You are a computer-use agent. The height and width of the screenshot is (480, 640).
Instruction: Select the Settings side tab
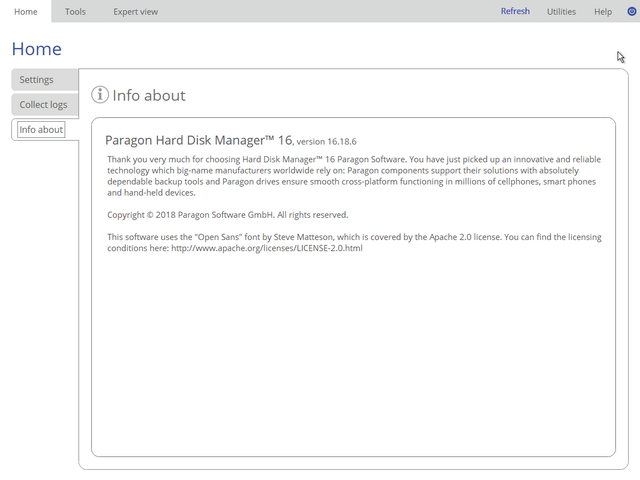pos(38,80)
